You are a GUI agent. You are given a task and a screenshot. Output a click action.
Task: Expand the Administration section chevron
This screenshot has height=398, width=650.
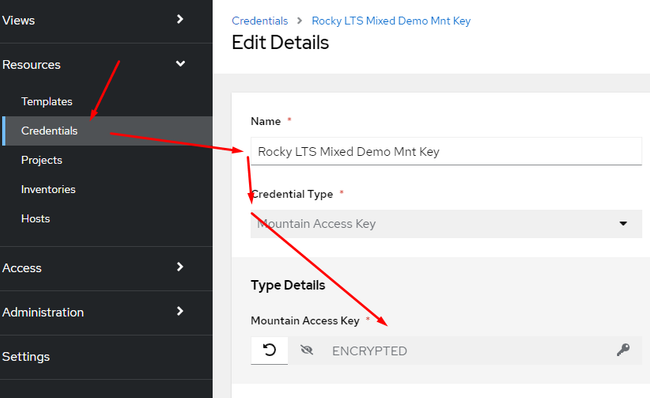tap(180, 311)
